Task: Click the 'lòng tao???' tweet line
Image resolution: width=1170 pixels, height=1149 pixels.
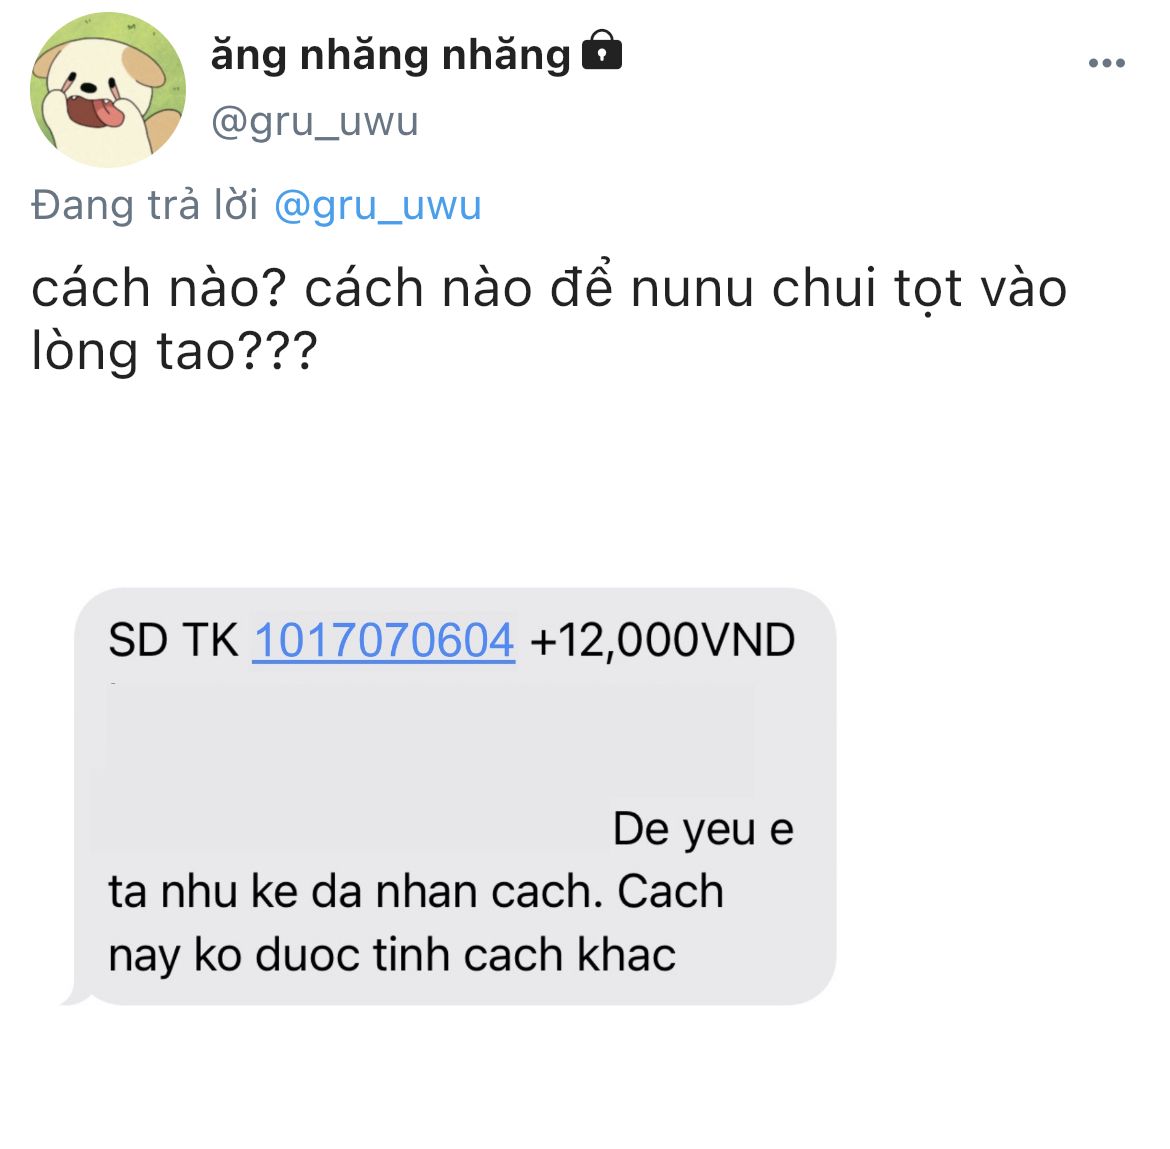Action: click(x=175, y=351)
